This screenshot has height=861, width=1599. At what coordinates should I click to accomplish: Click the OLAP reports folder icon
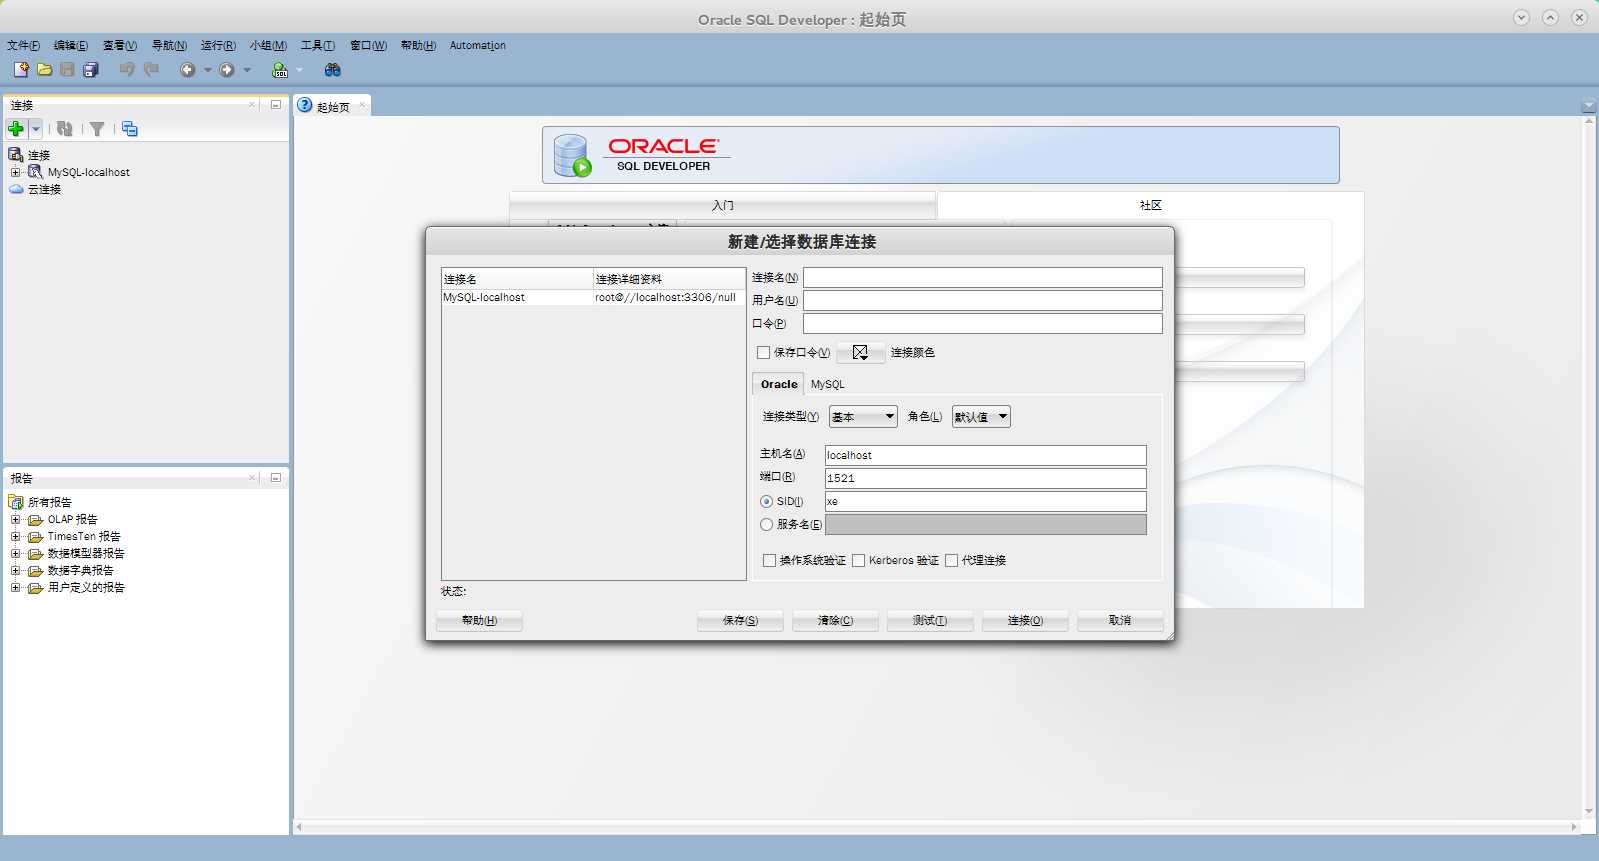coord(36,520)
